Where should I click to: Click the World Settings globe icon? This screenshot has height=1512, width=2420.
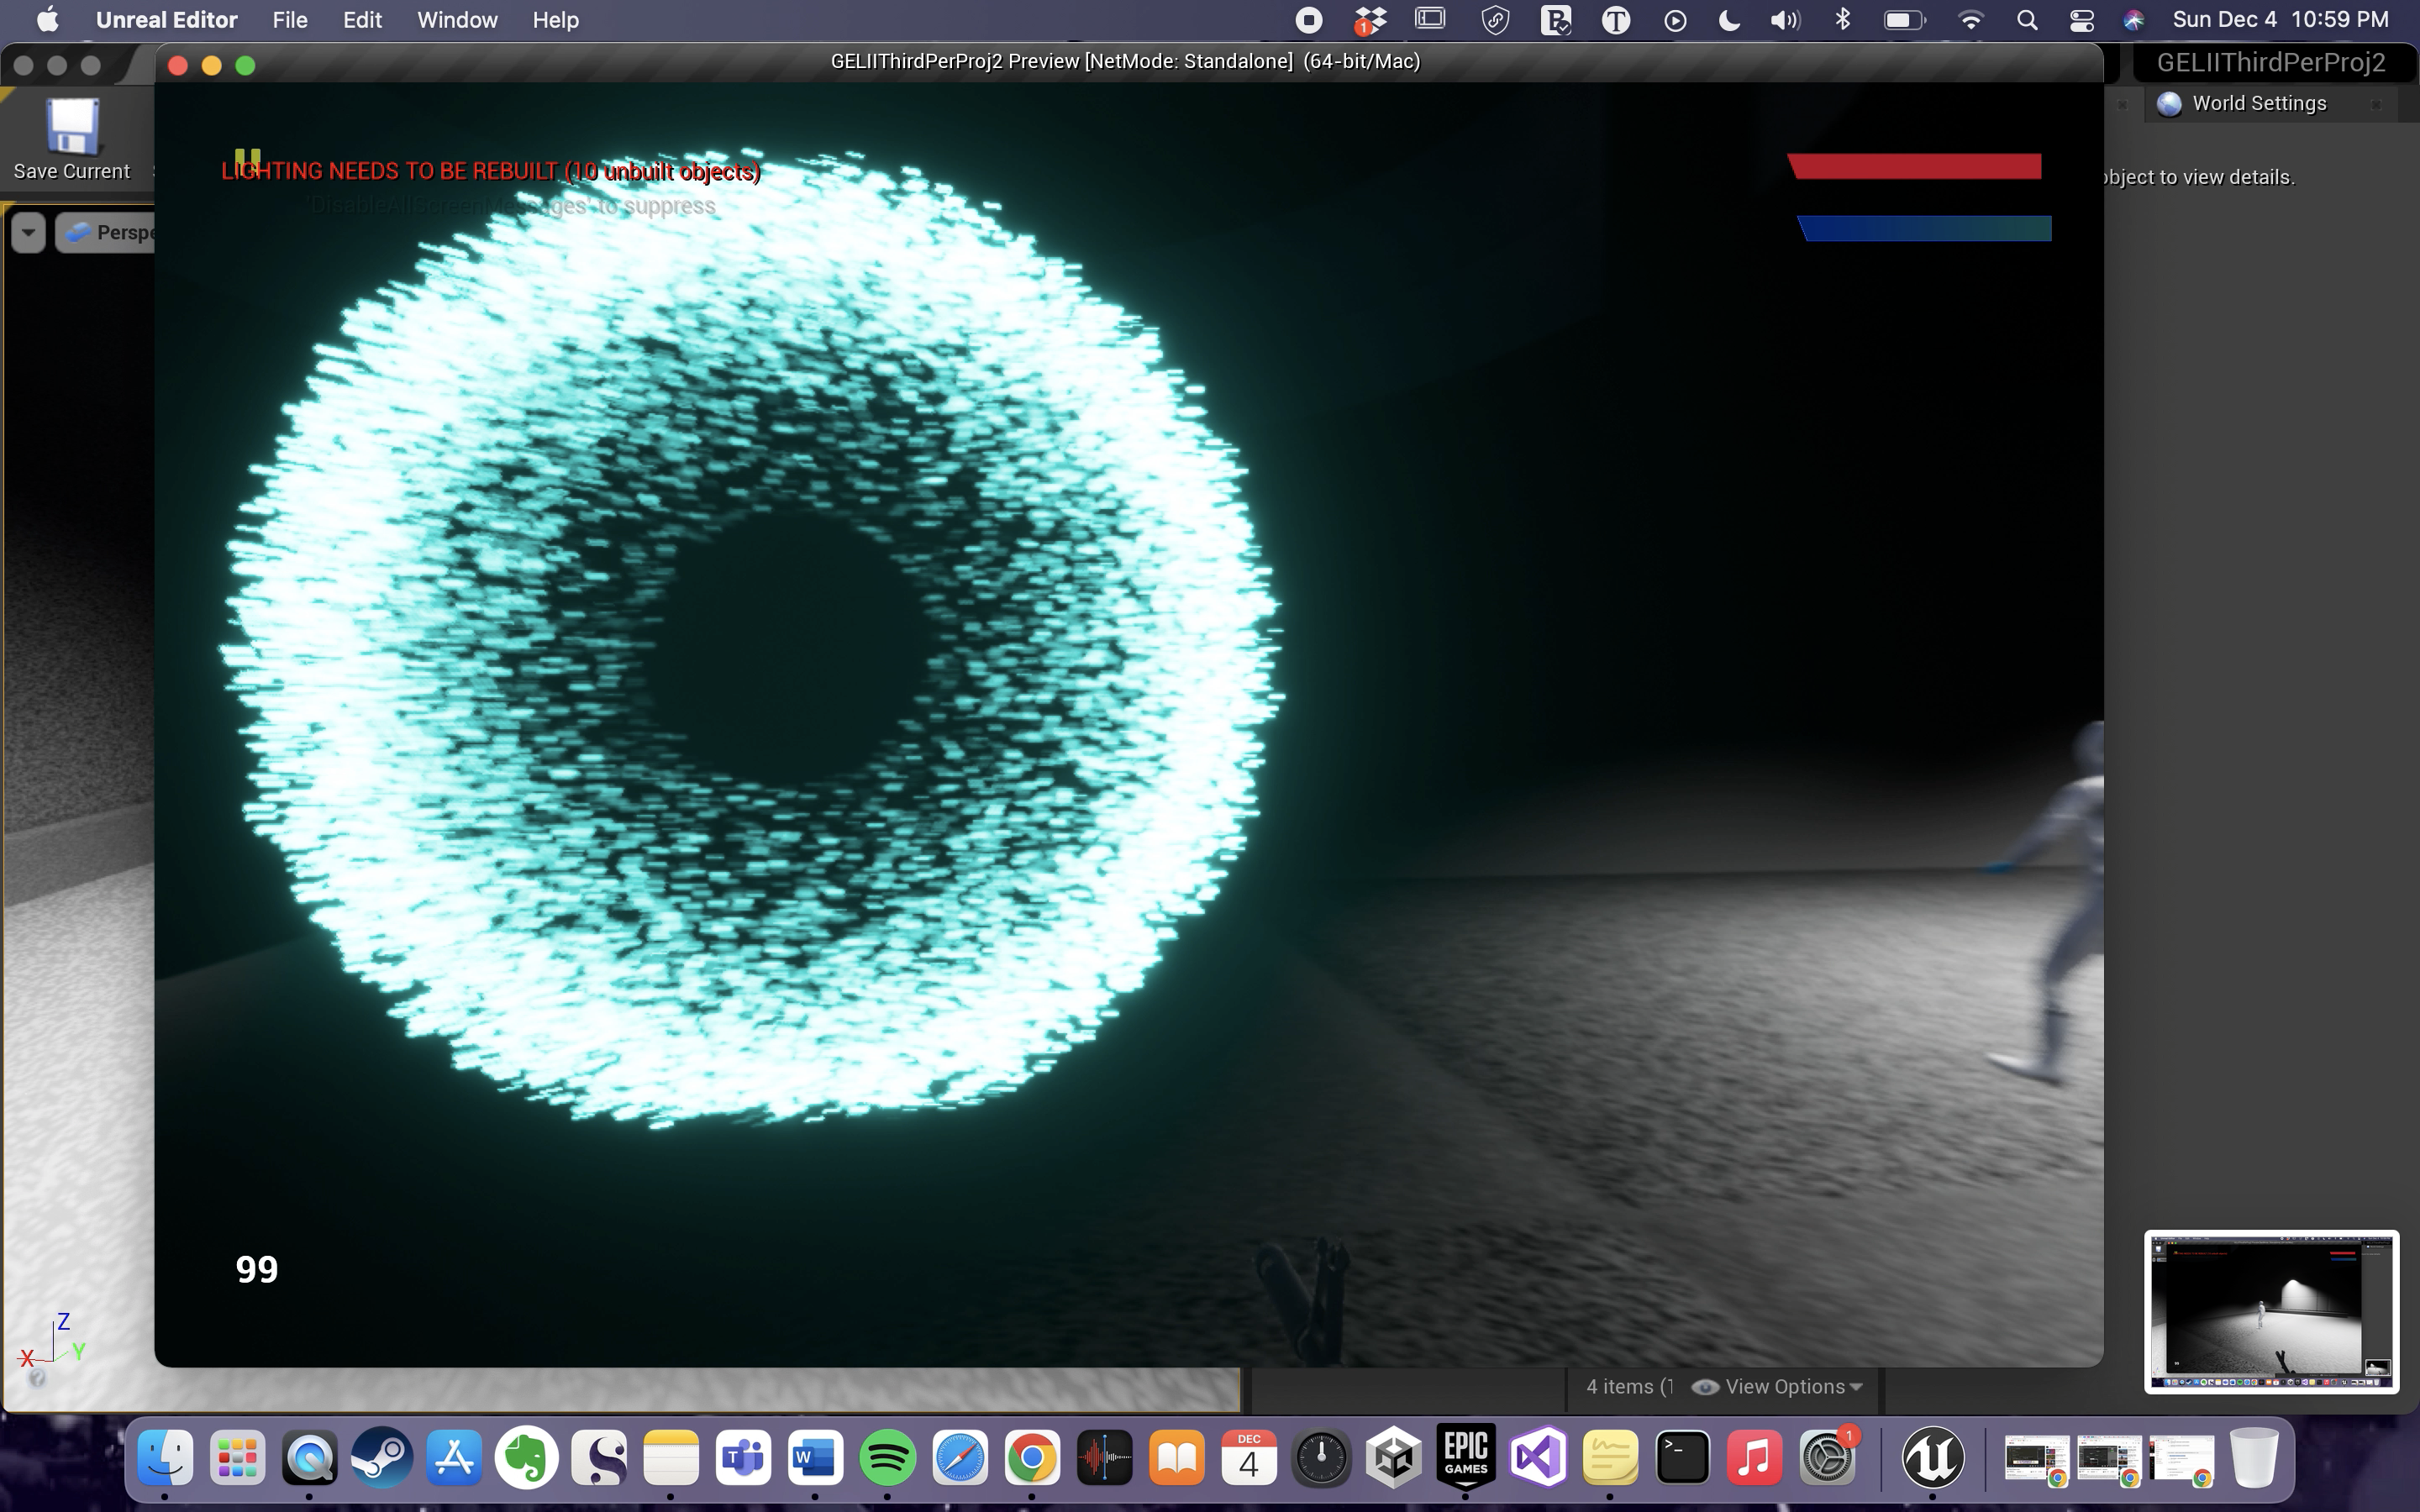click(x=2169, y=104)
